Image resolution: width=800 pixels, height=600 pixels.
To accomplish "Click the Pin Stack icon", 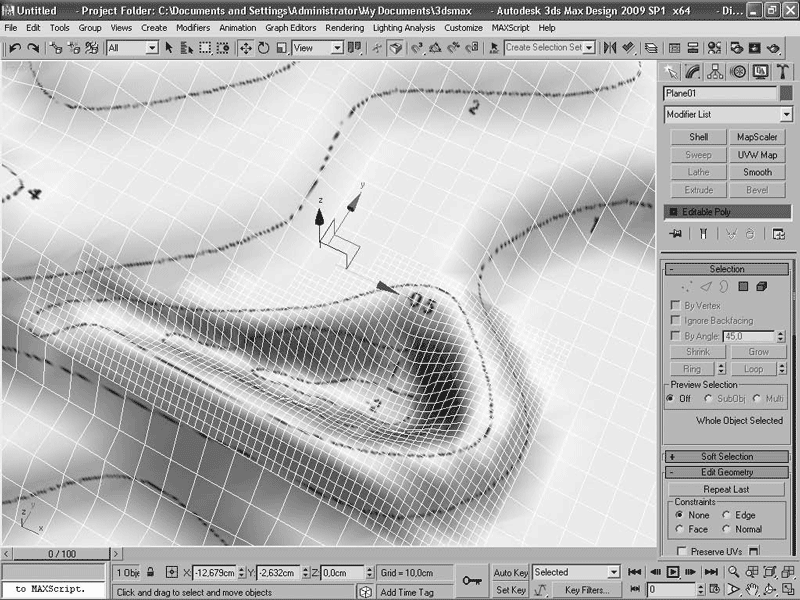I will click(x=676, y=234).
